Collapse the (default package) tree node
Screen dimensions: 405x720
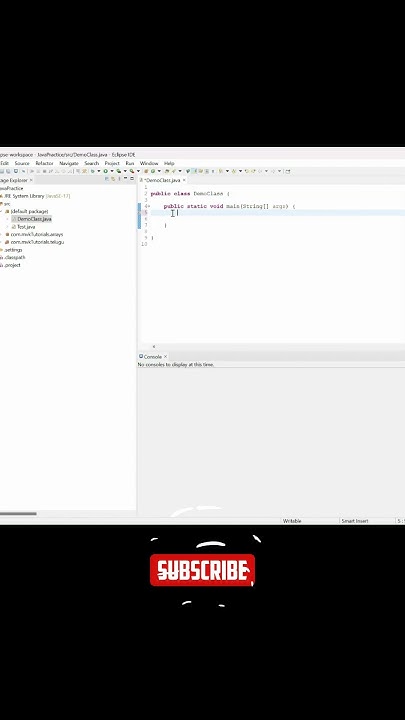point(2,211)
